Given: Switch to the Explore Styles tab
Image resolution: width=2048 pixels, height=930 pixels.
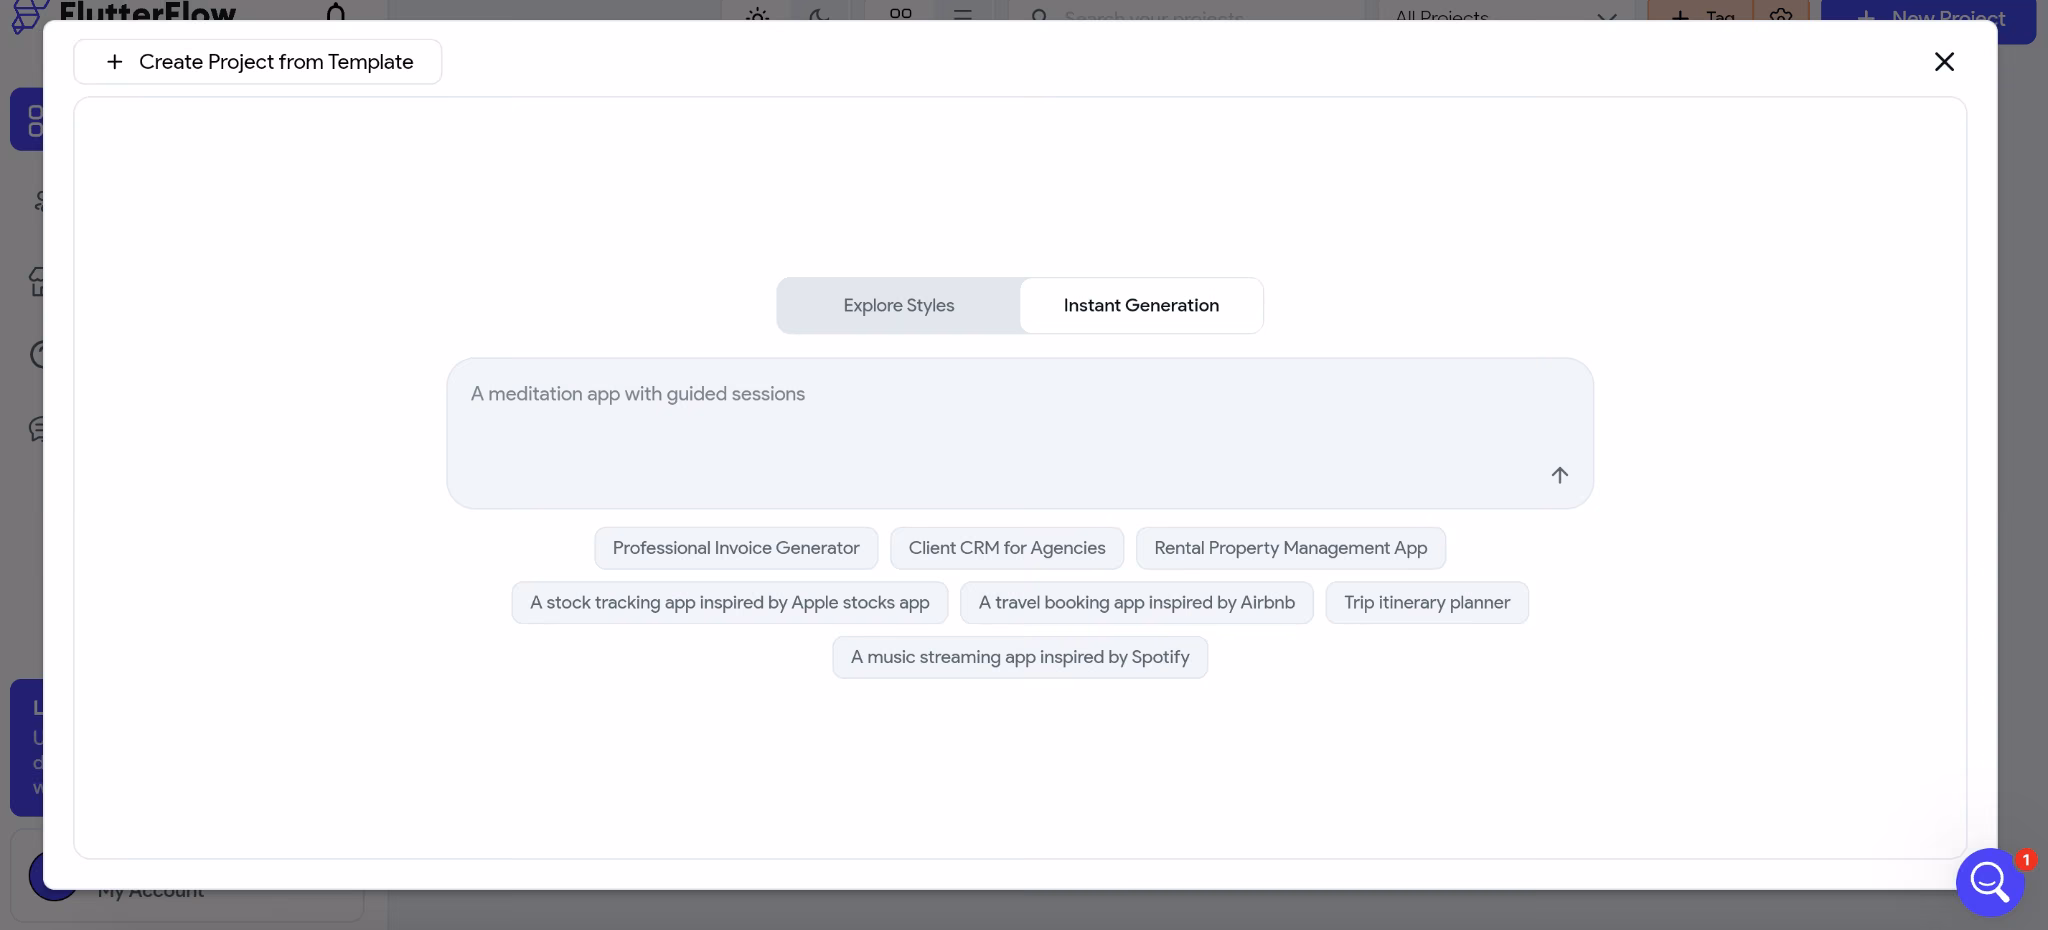Looking at the screenshot, I should point(898,305).
